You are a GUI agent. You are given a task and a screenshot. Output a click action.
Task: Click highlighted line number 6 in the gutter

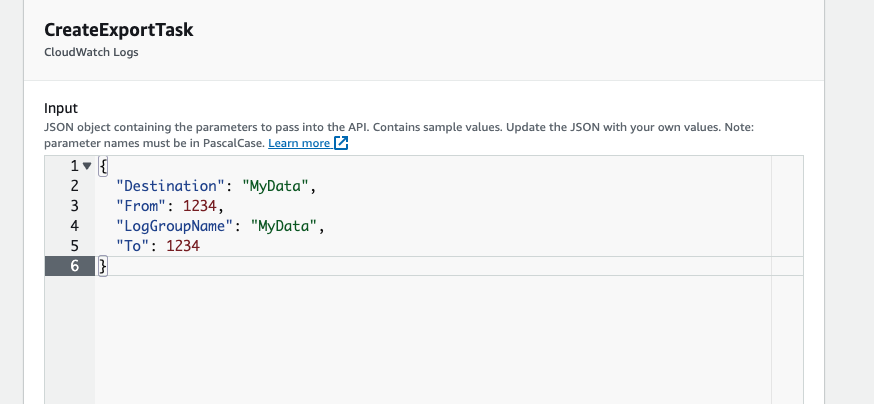(x=74, y=266)
